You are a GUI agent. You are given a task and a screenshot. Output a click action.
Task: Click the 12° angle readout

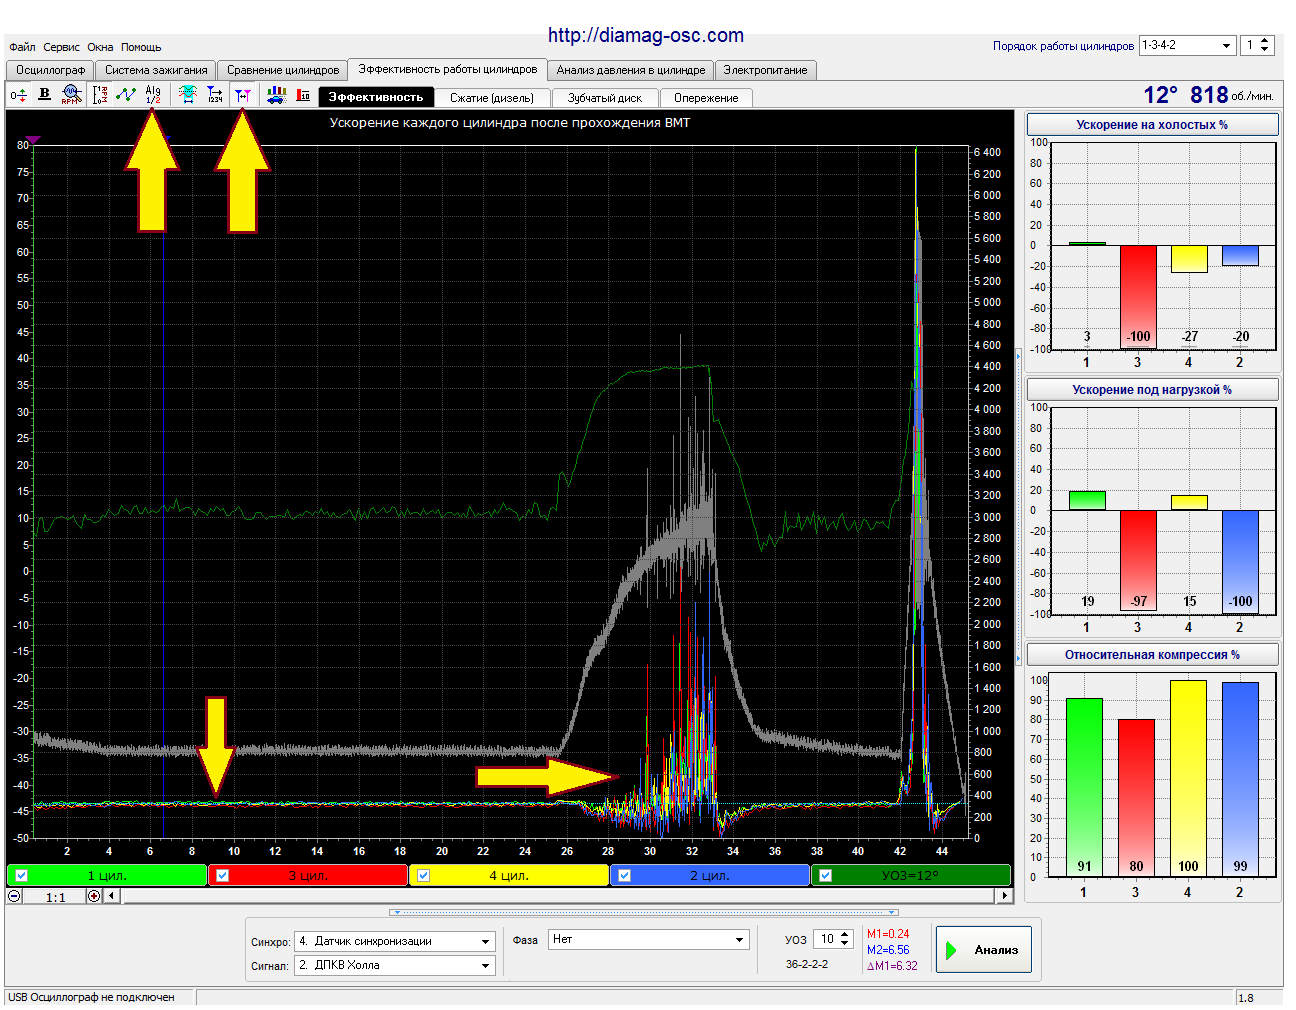pyautogui.click(x=1160, y=95)
